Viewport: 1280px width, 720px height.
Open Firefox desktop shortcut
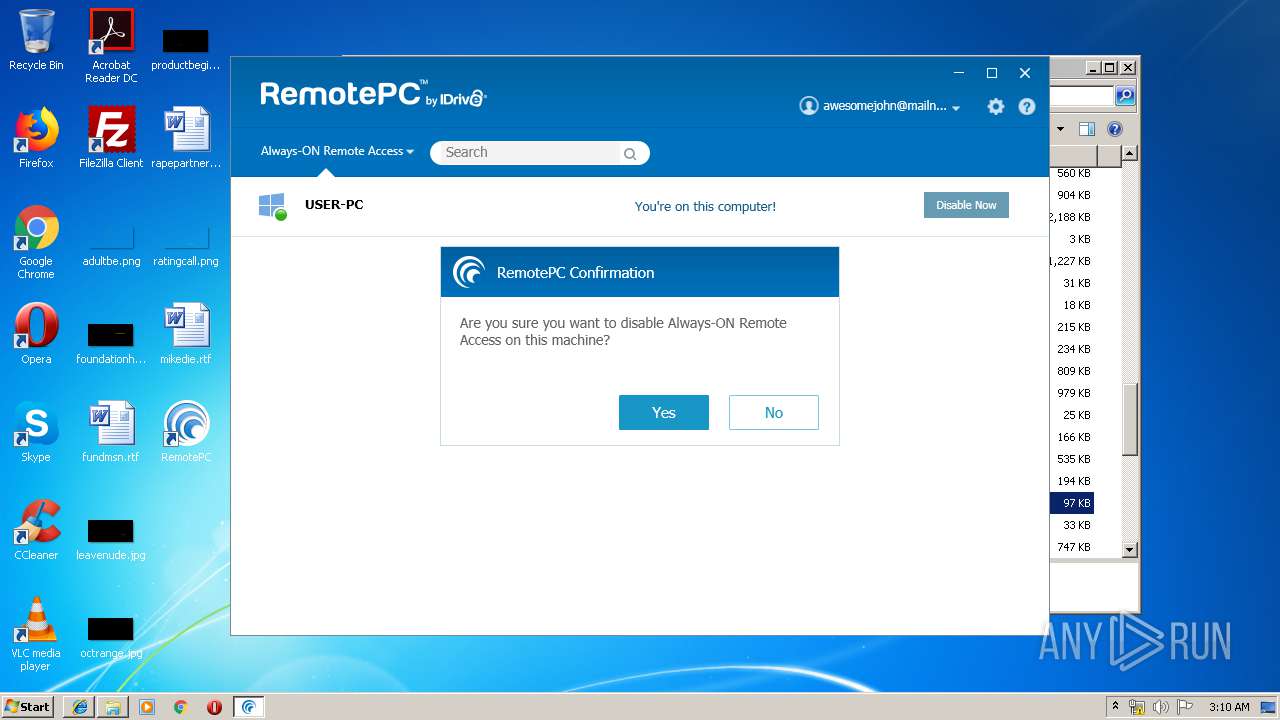tap(36, 138)
